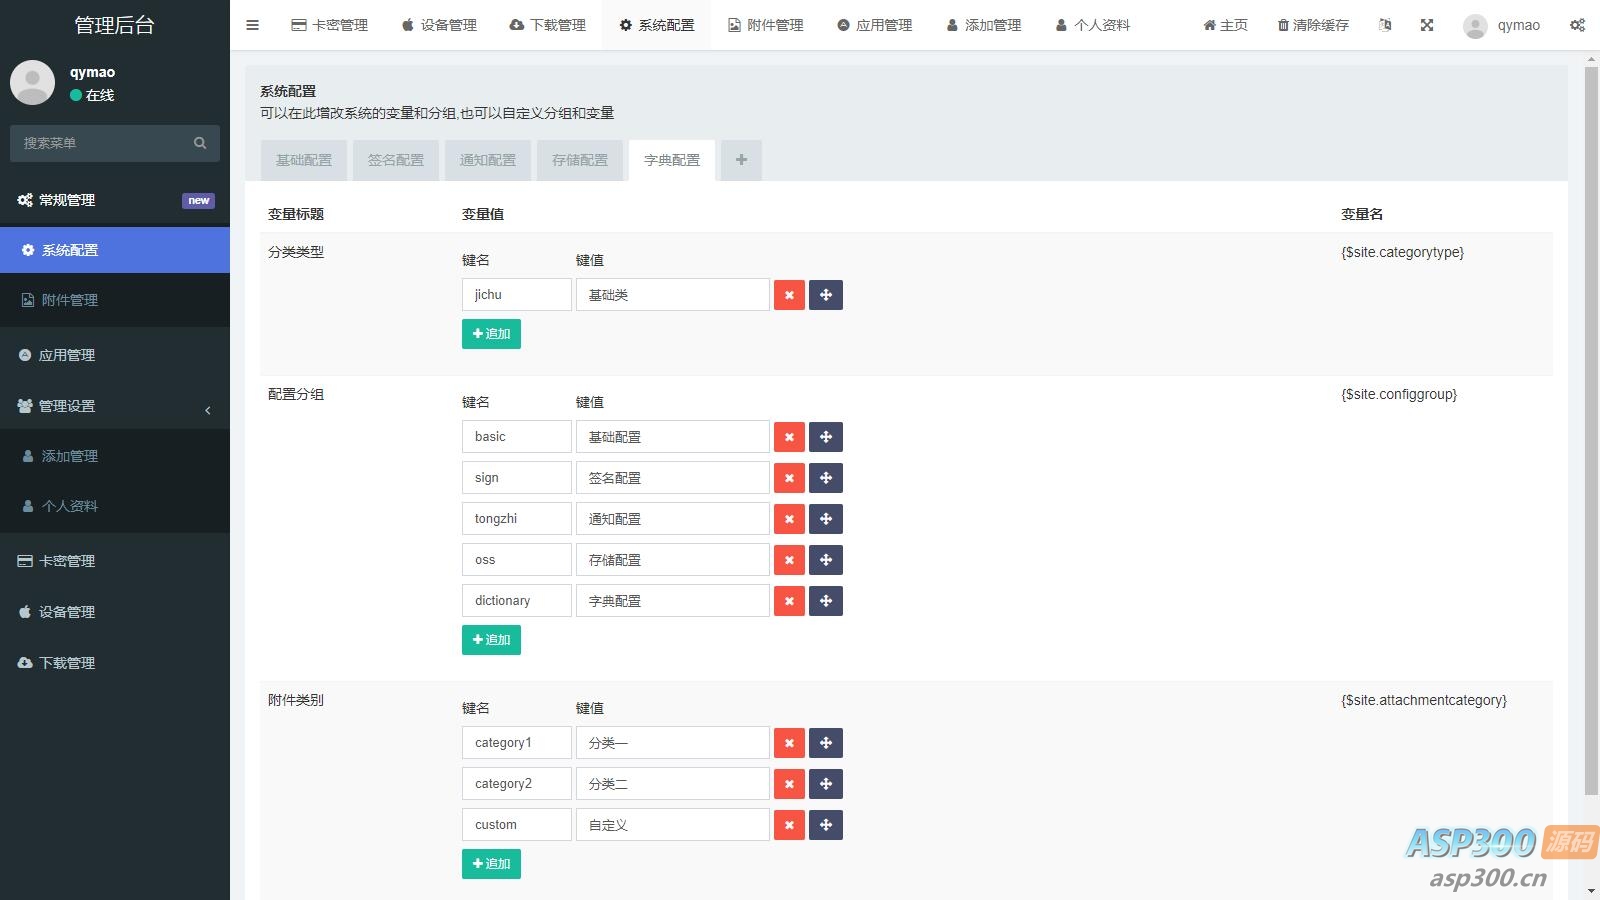Click the language switch icon in header
This screenshot has height=900, width=1600.
tap(1385, 25)
